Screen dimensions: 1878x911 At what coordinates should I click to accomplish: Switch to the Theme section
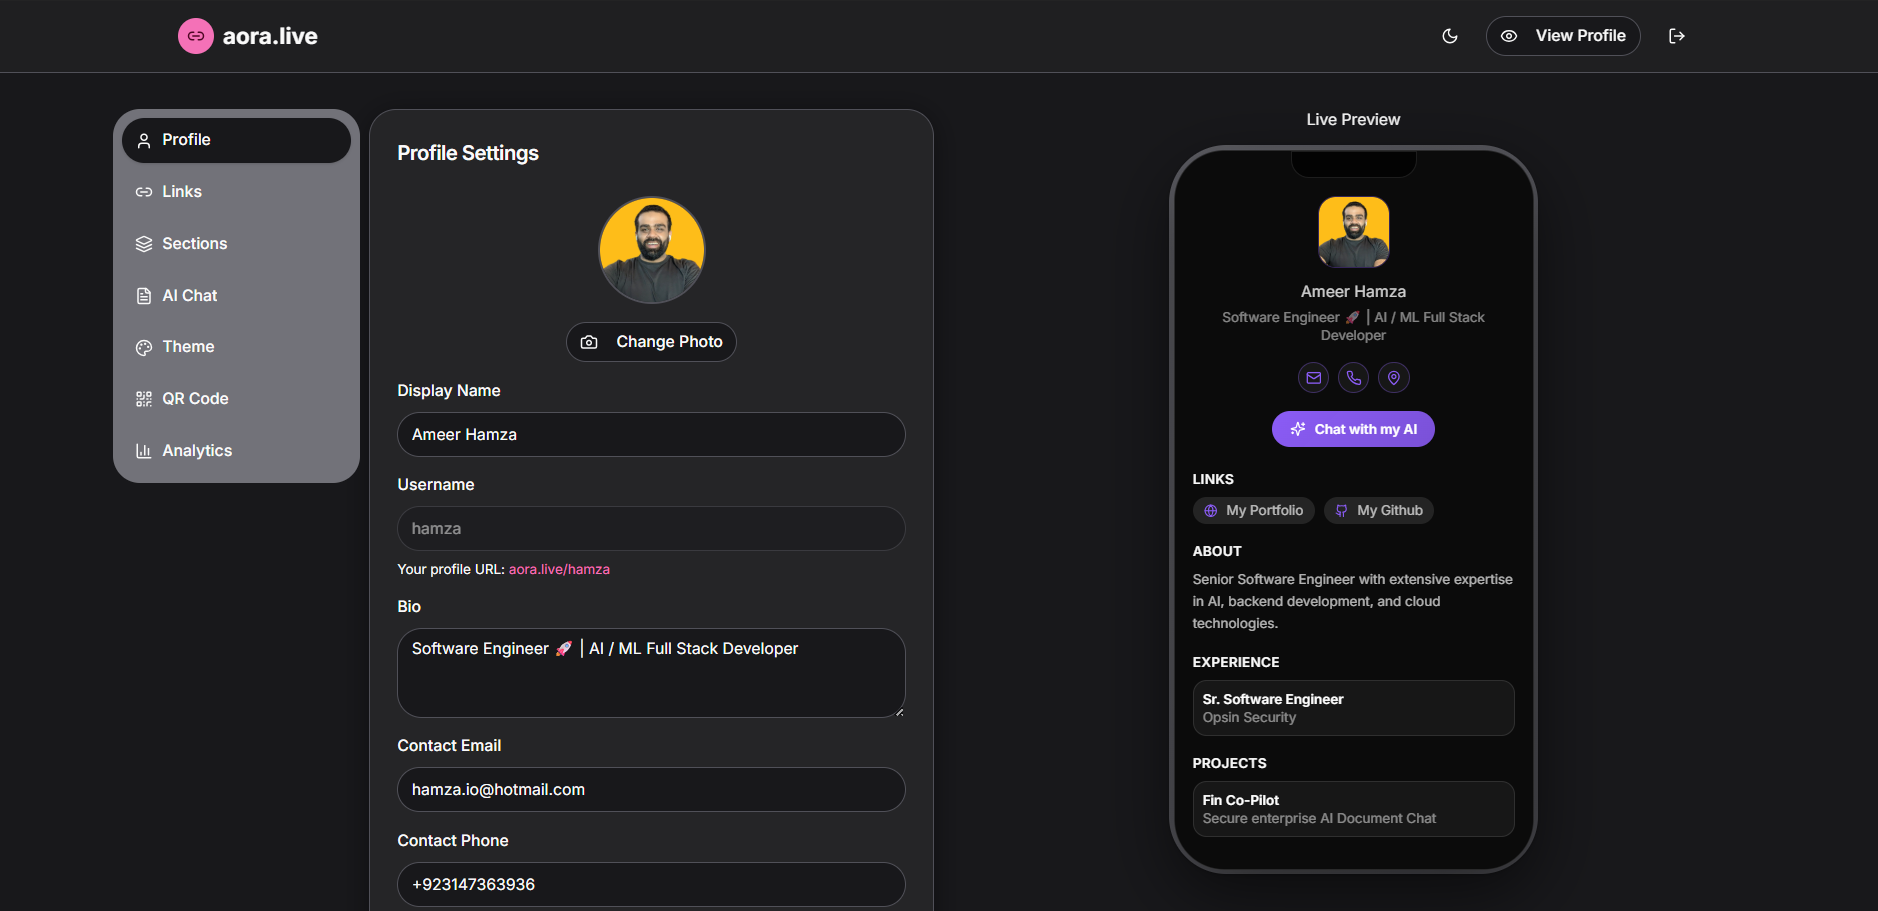[187, 346]
